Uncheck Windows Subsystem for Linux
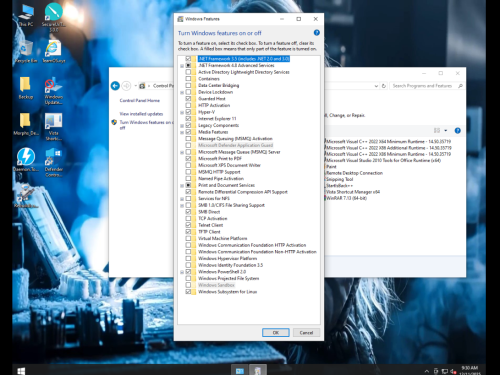This screenshot has height=375, width=500. pyautogui.click(x=188, y=292)
